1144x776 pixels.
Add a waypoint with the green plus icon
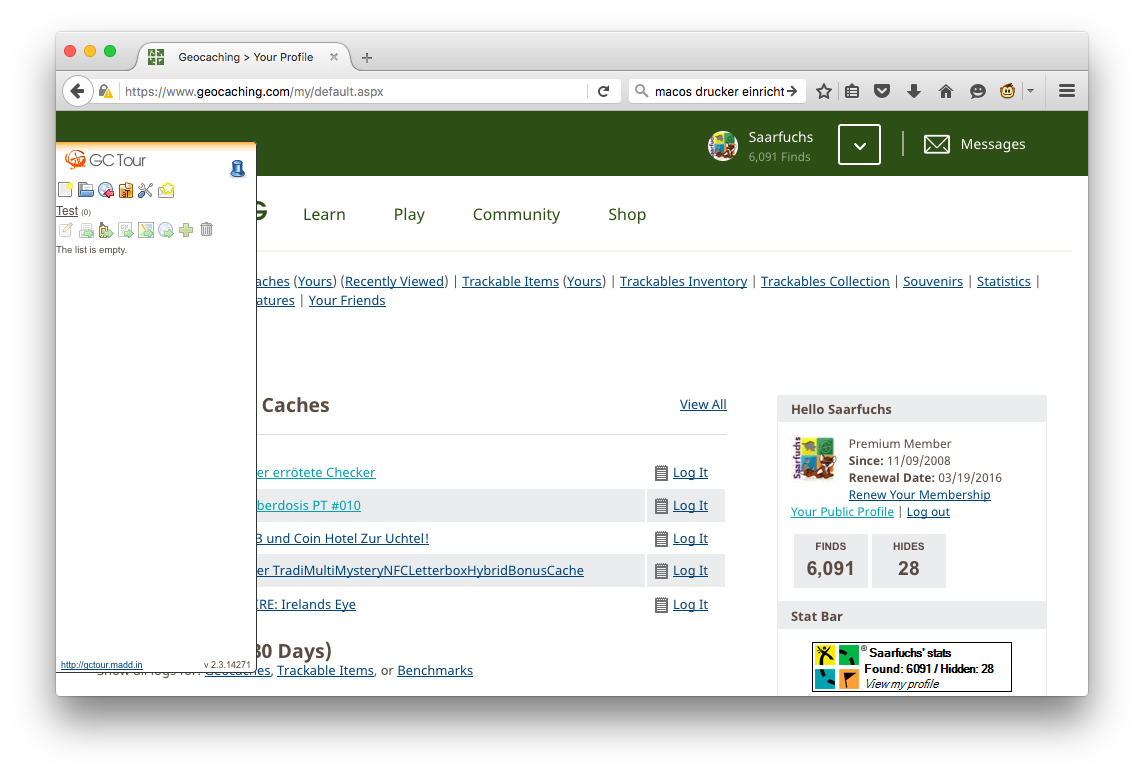pos(186,230)
